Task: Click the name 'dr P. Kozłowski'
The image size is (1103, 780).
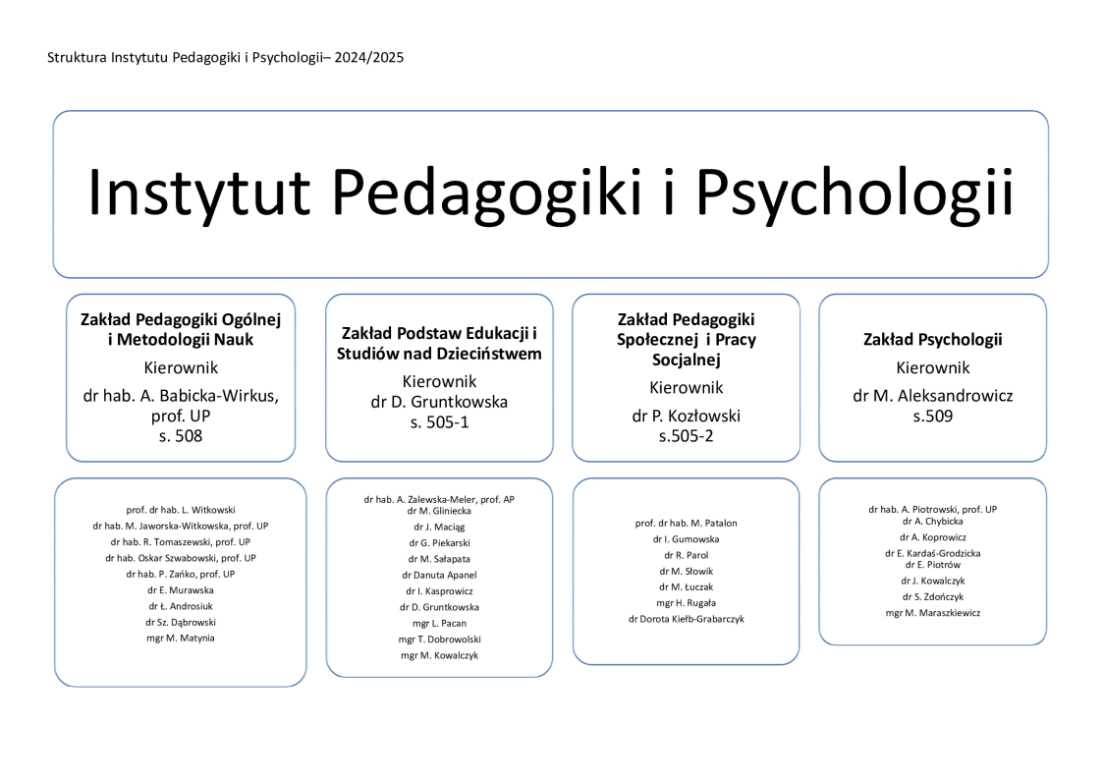Action: tap(686, 416)
